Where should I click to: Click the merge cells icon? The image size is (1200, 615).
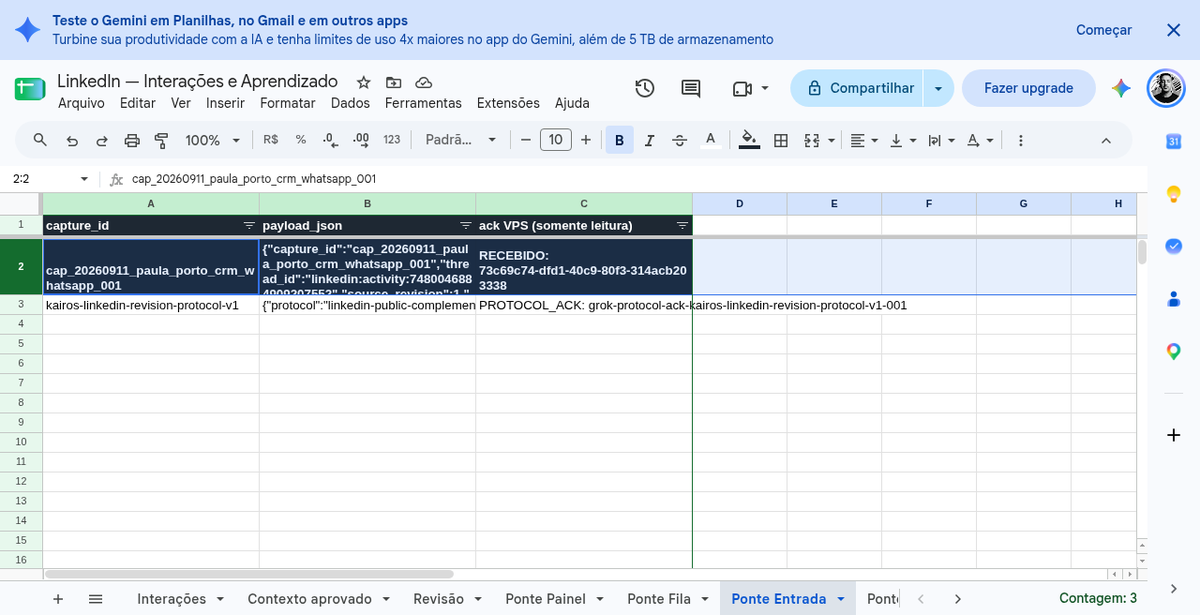click(x=812, y=140)
